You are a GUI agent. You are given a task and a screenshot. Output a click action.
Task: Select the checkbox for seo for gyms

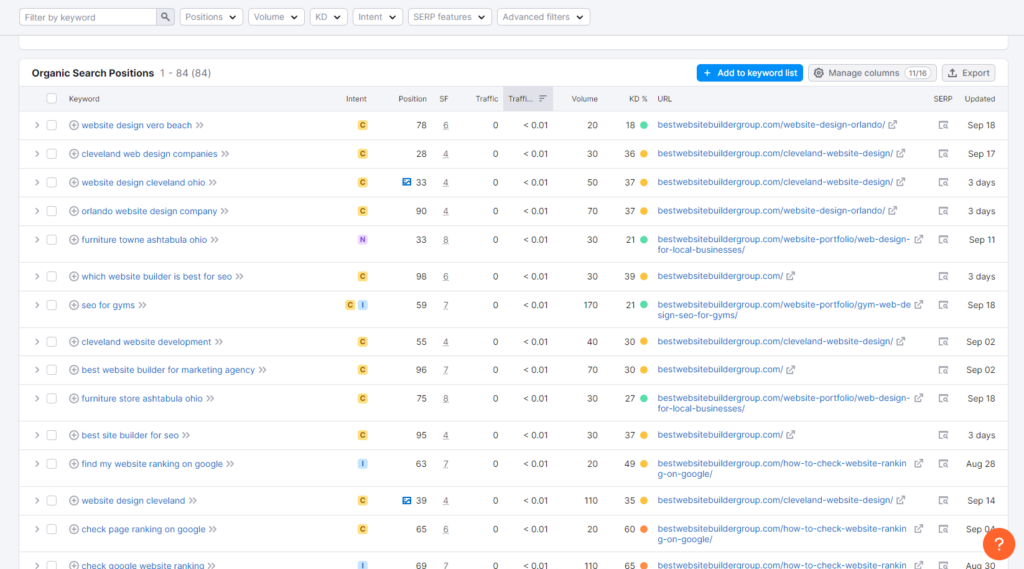pyautogui.click(x=52, y=305)
